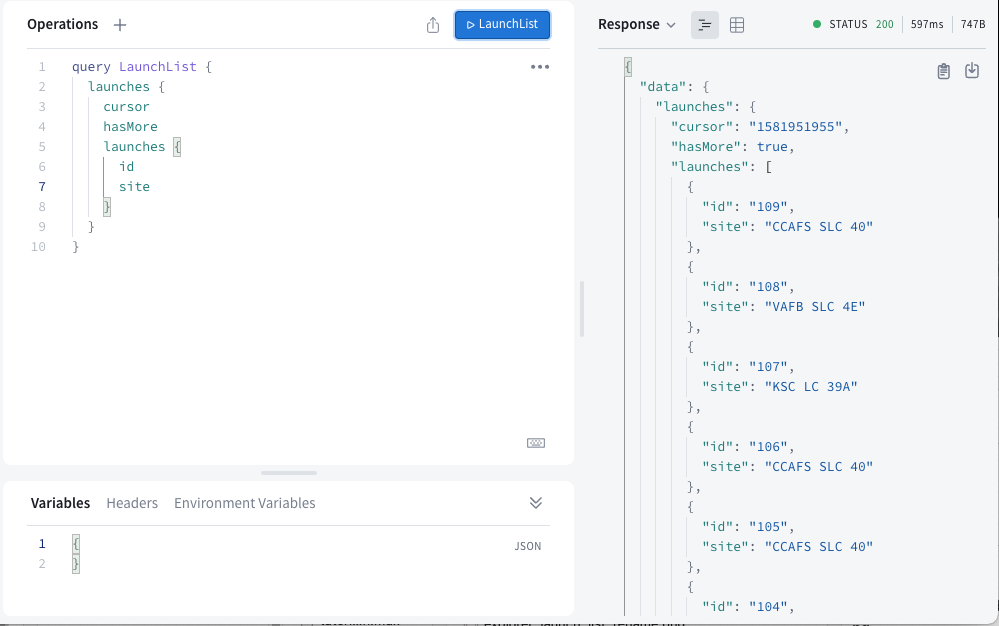Screen dimensions: 999x626
Task: Click the 597ms response time
Action: [x=927, y=25]
